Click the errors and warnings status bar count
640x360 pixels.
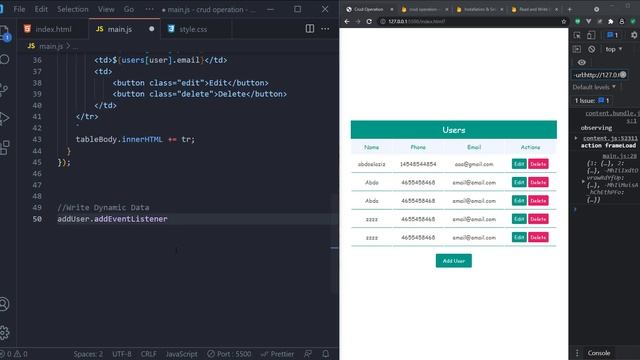(13, 354)
